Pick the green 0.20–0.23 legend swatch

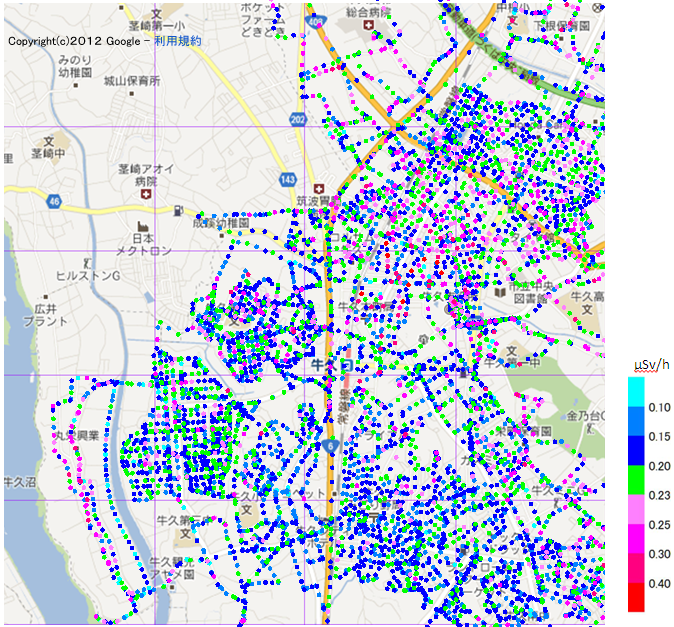coord(636,480)
